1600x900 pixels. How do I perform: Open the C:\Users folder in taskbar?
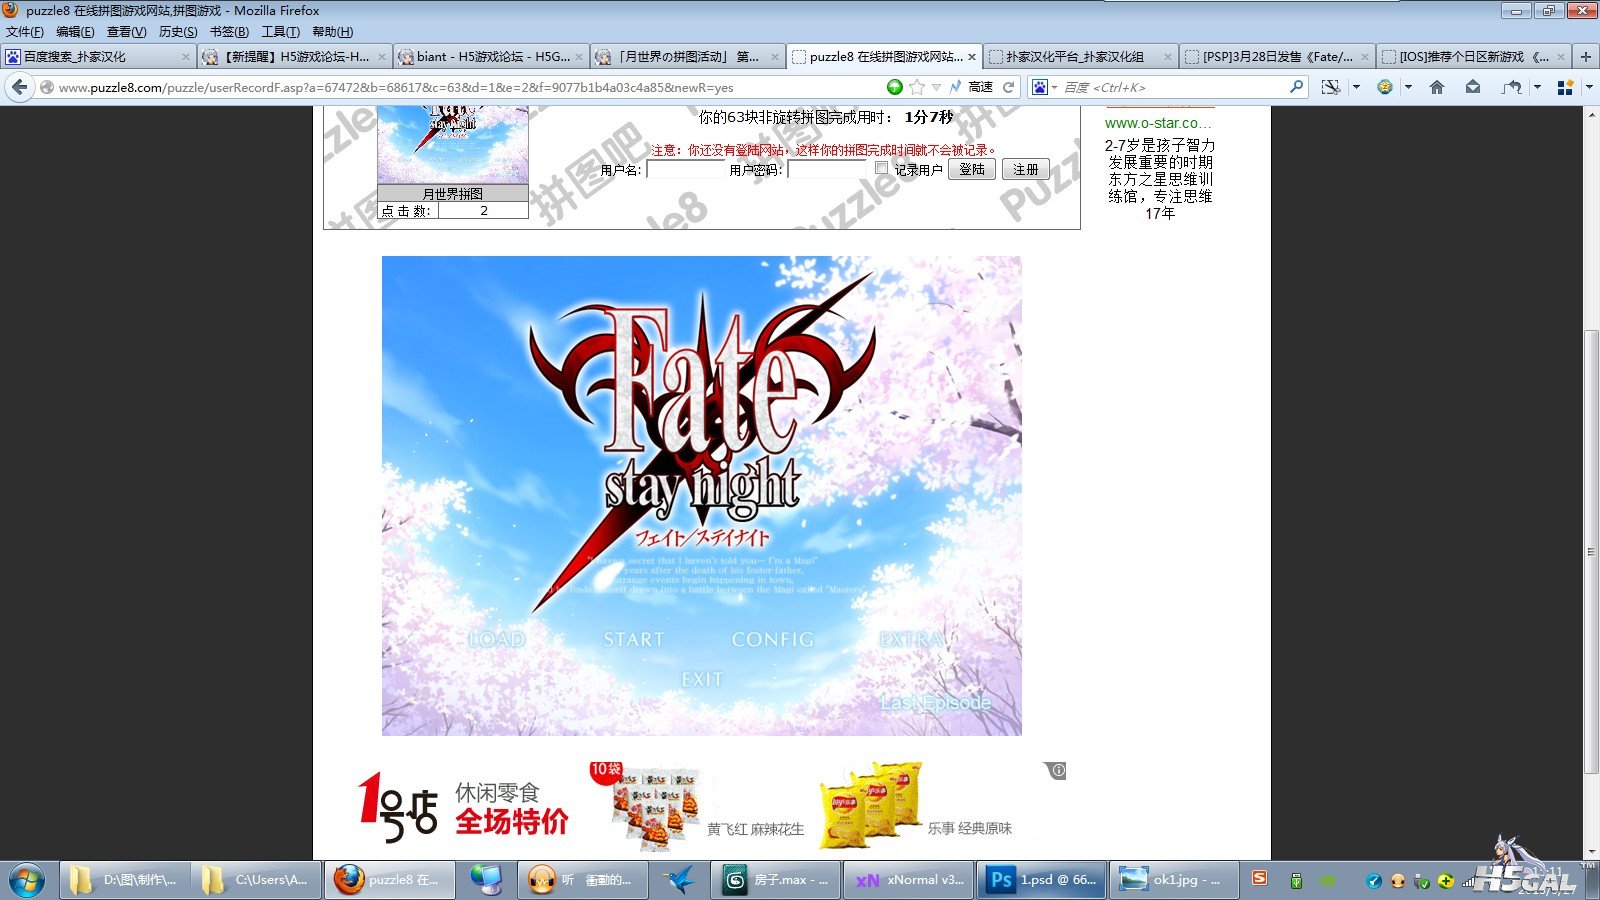[255, 880]
